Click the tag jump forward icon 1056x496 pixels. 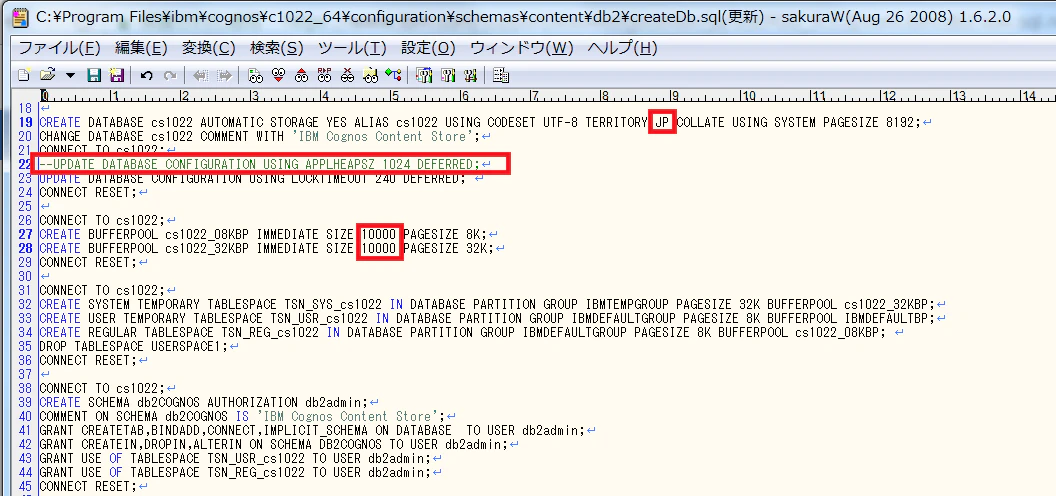pyautogui.click(x=224, y=75)
